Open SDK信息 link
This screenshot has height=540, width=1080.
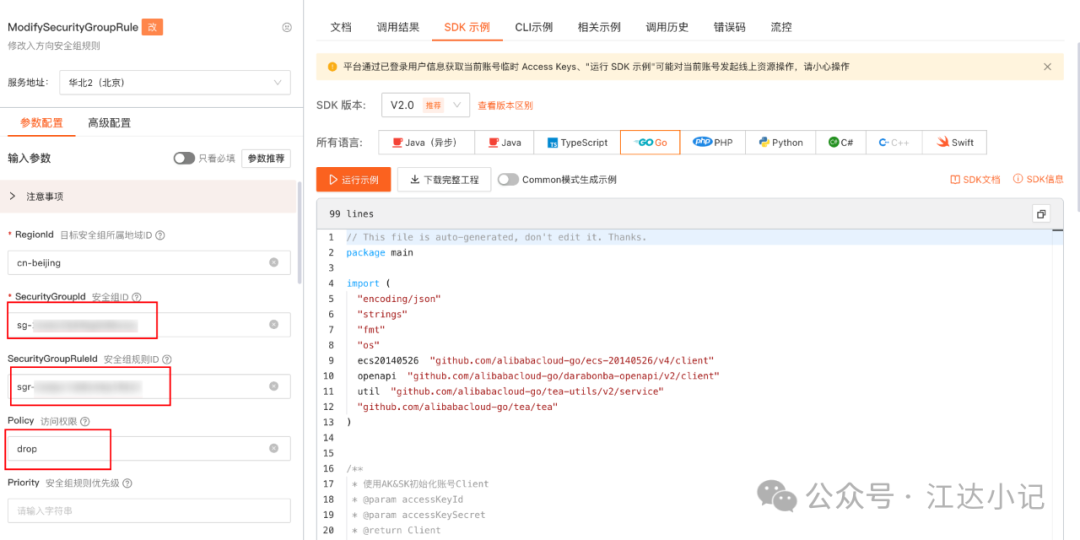coord(1038,179)
